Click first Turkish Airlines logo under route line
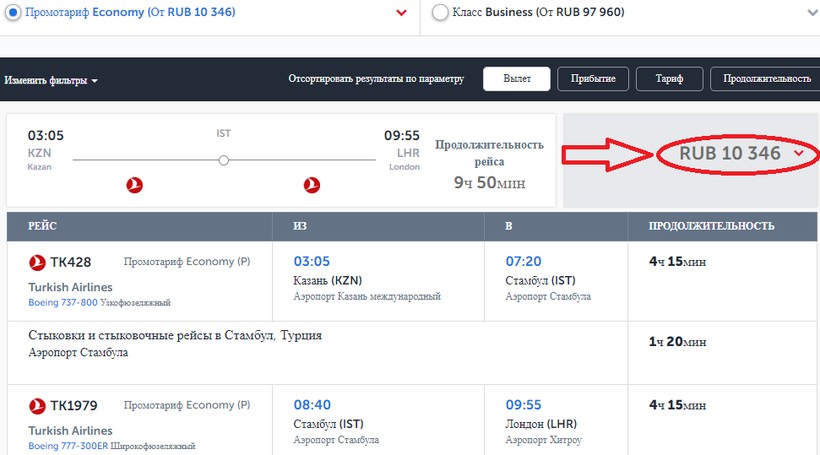Image resolution: width=820 pixels, height=455 pixels. coord(136,185)
